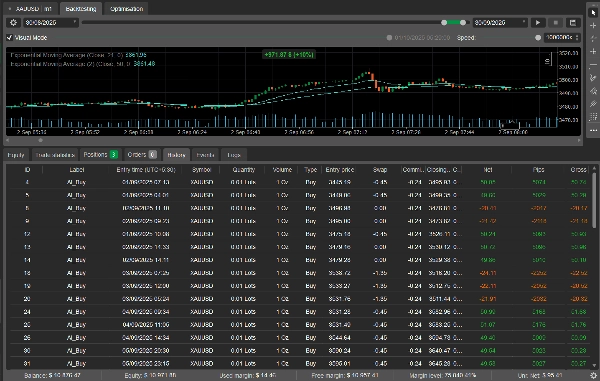
Task: Open the Logs tab
Action: (234, 155)
